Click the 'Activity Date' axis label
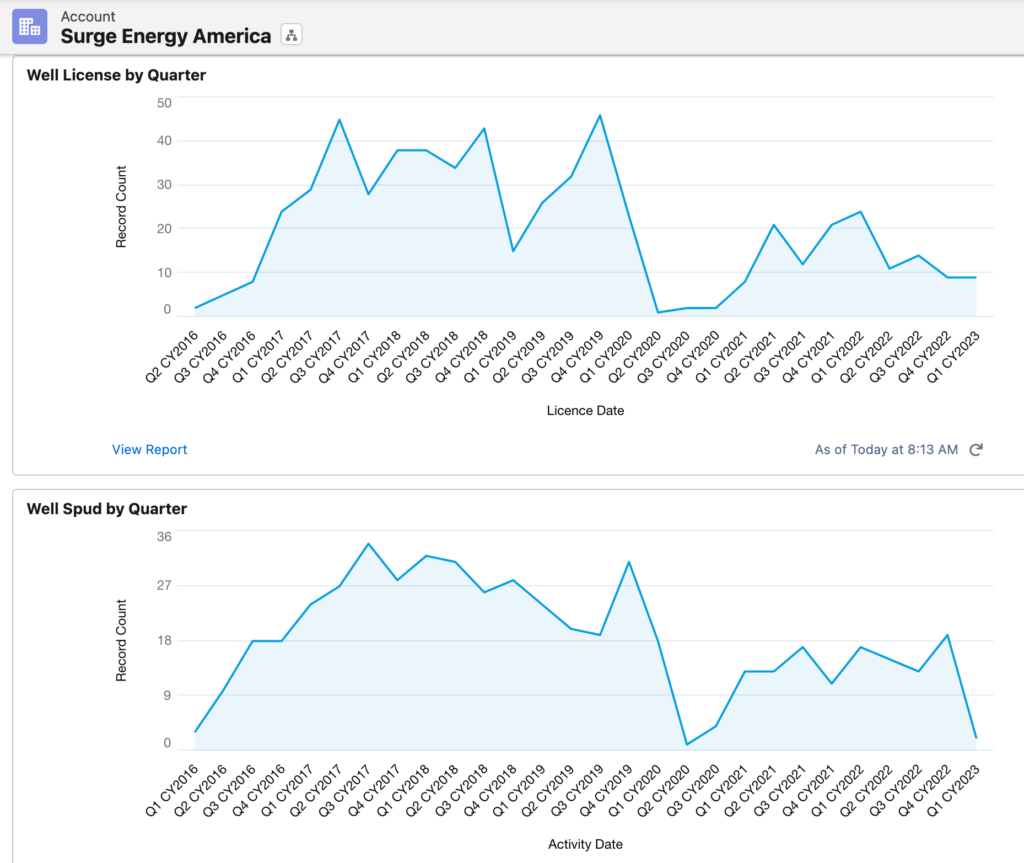The image size is (1024, 863). [x=585, y=844]
